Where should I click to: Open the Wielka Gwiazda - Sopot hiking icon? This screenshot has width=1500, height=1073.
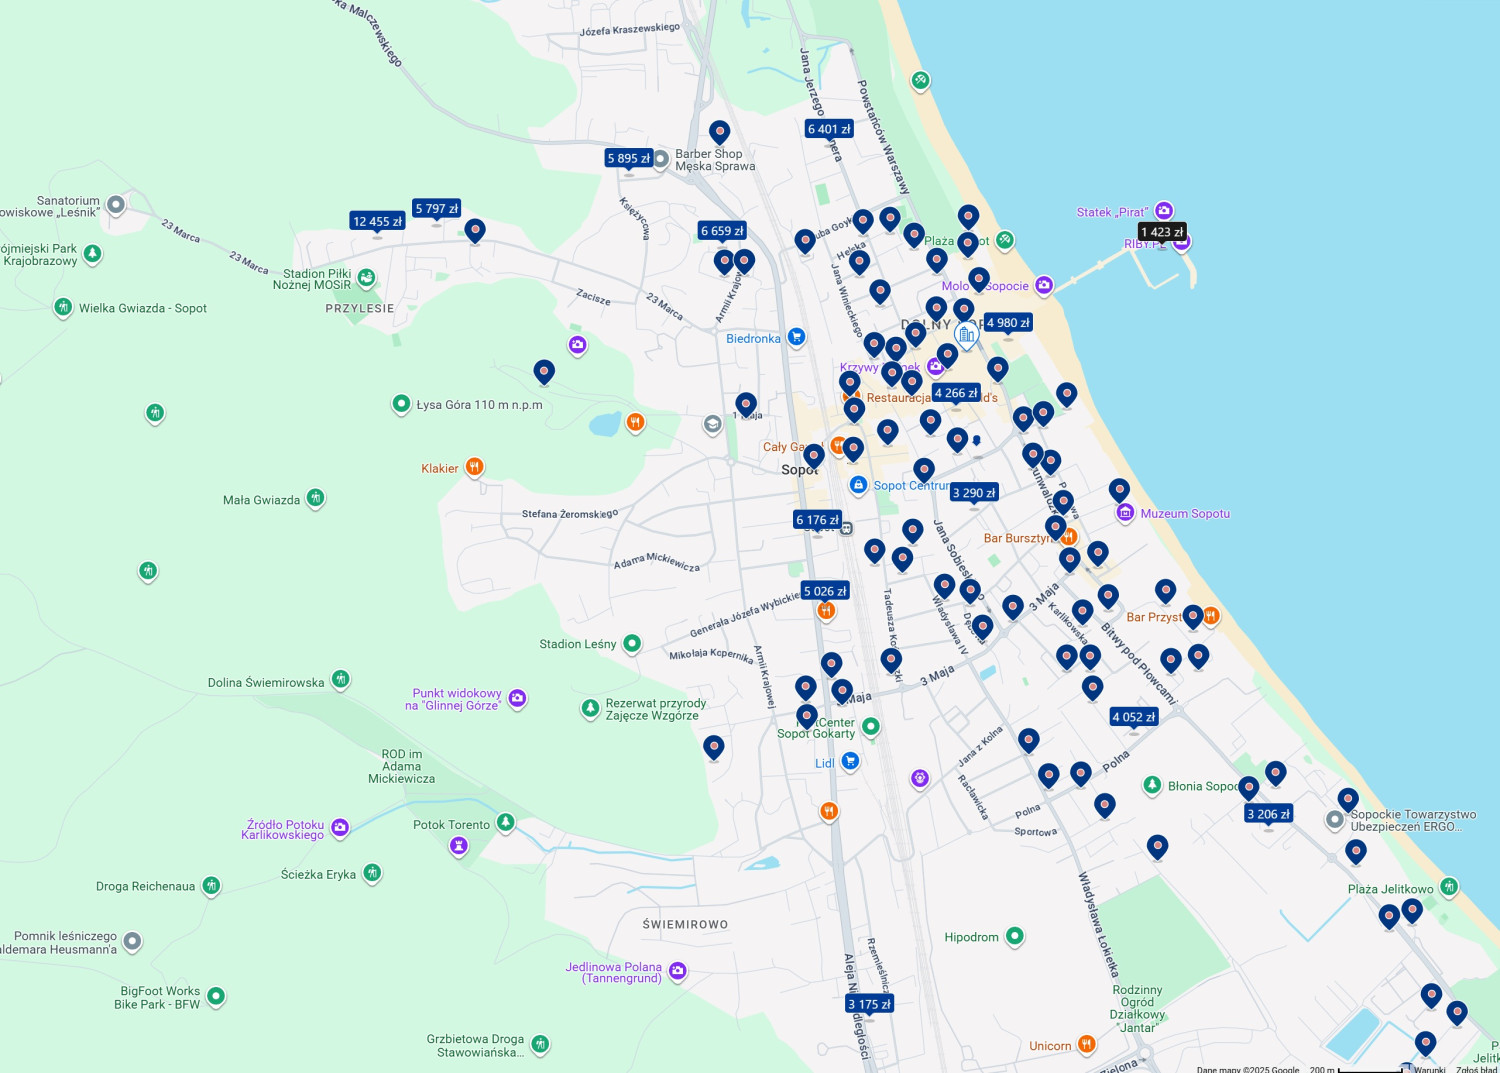coord(63,307)
